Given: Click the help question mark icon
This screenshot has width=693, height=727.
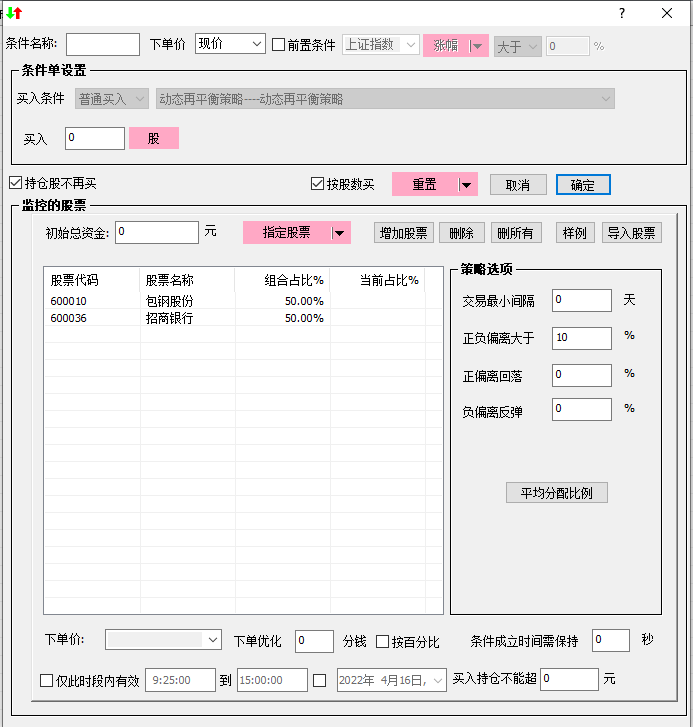Looking at the screenshot, I should (x=622, y=13).
